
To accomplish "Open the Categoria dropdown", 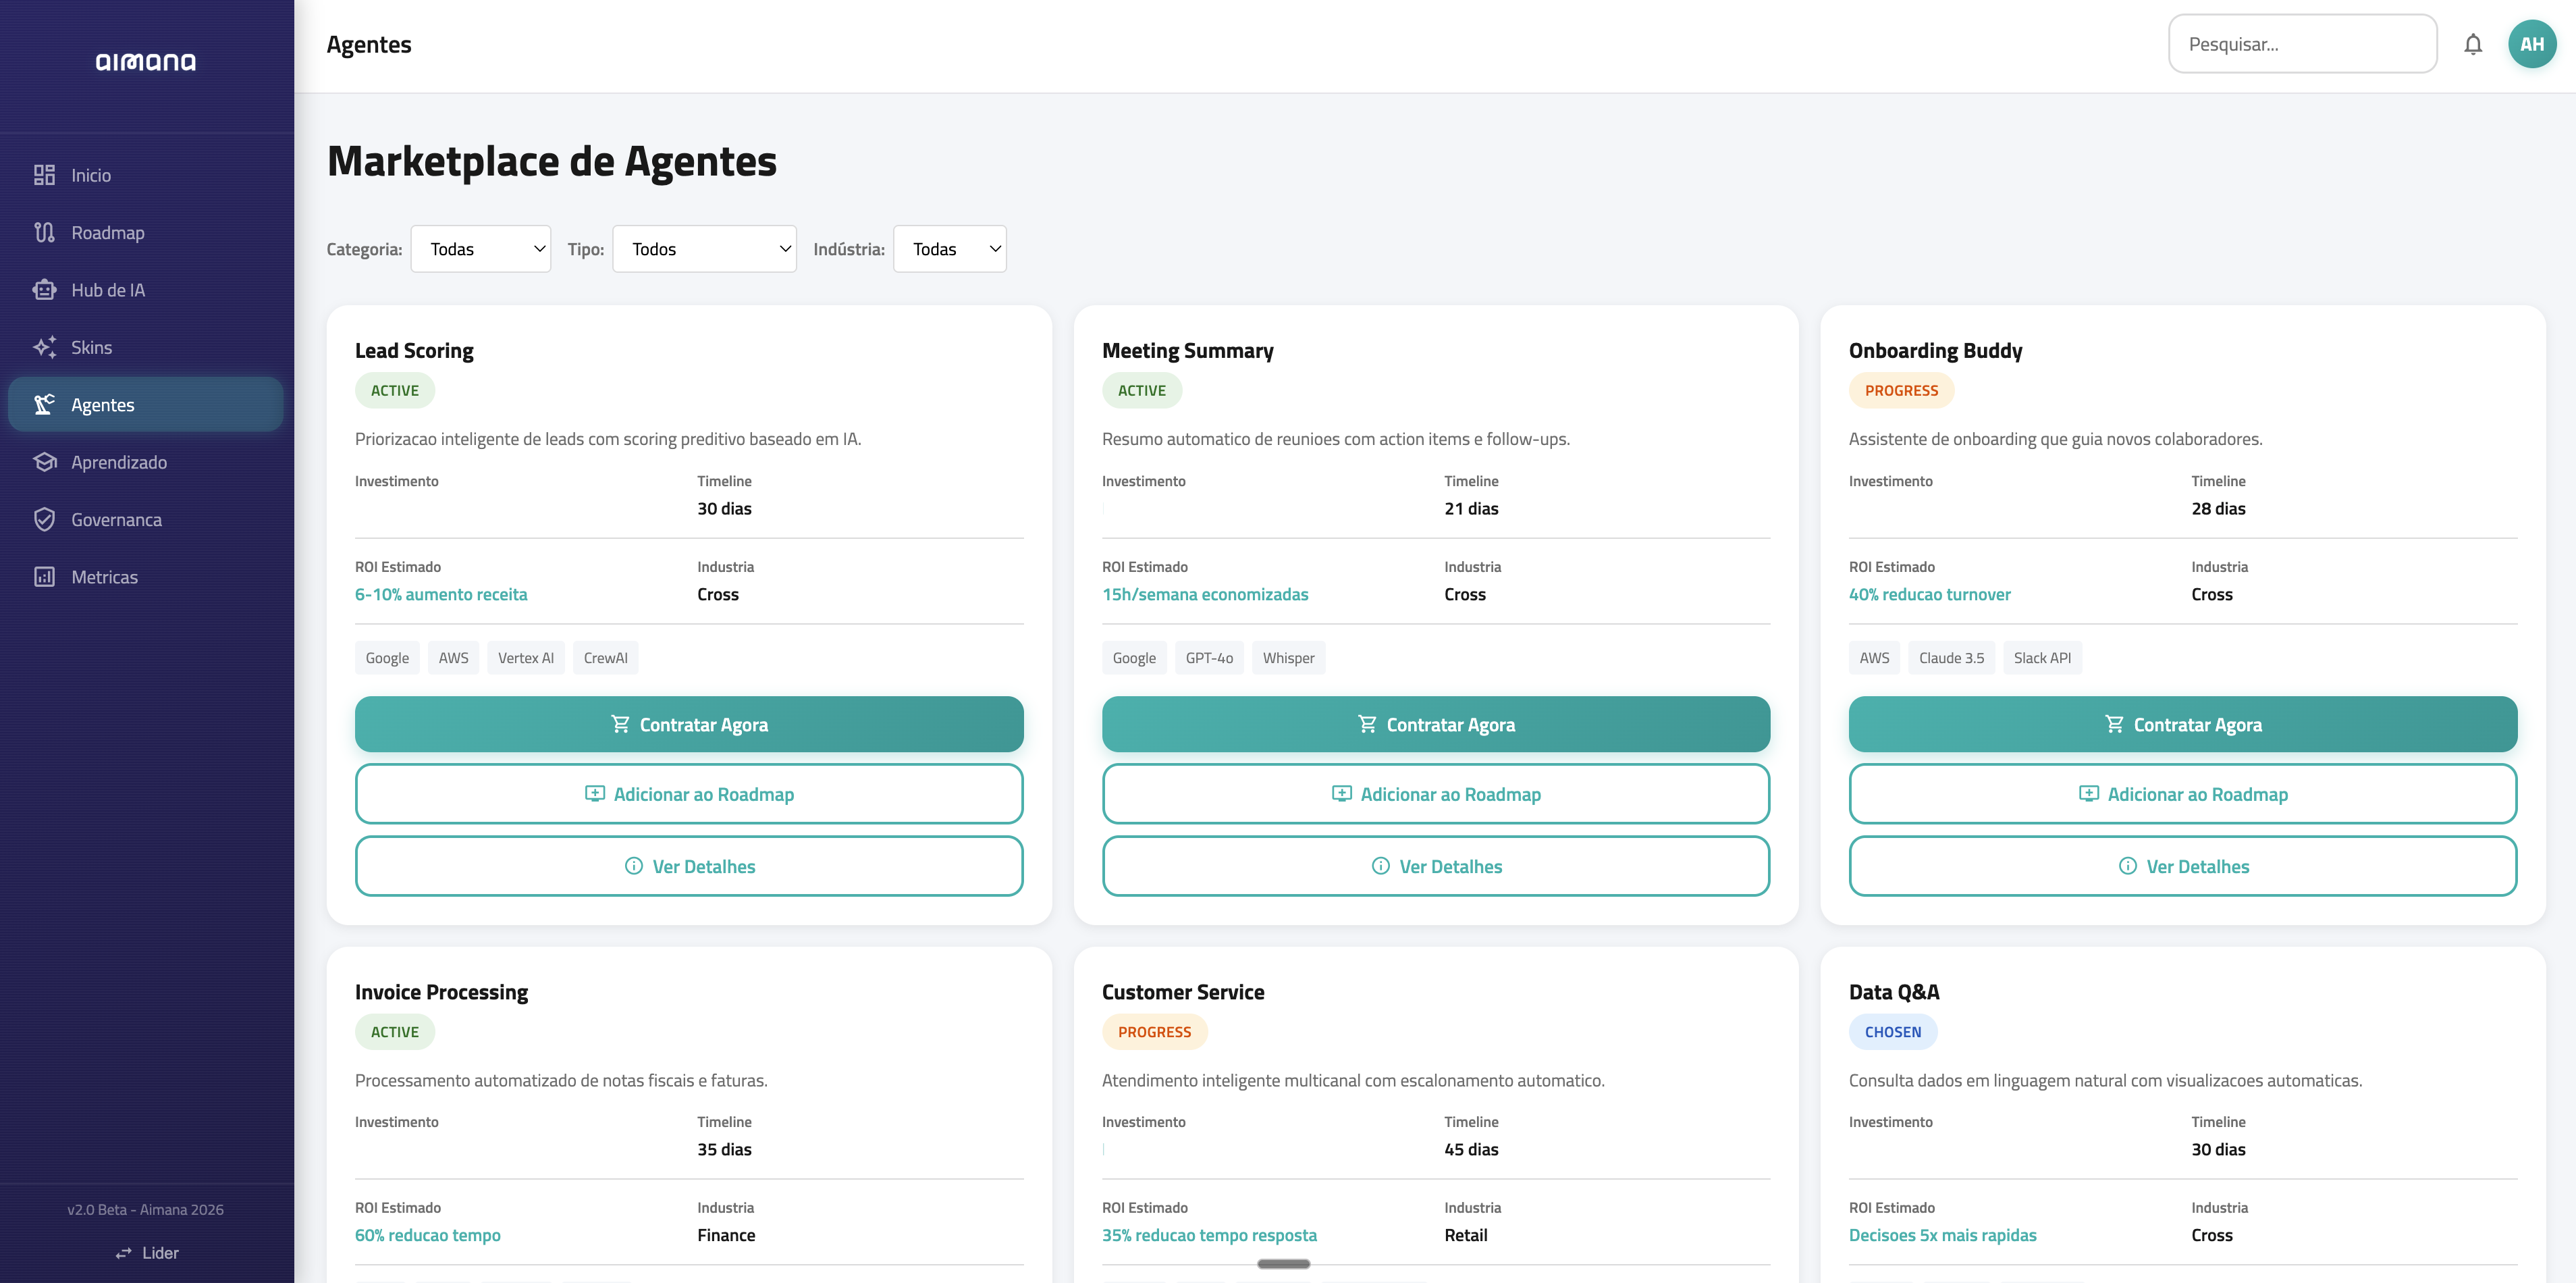I will tap(480, 248).
